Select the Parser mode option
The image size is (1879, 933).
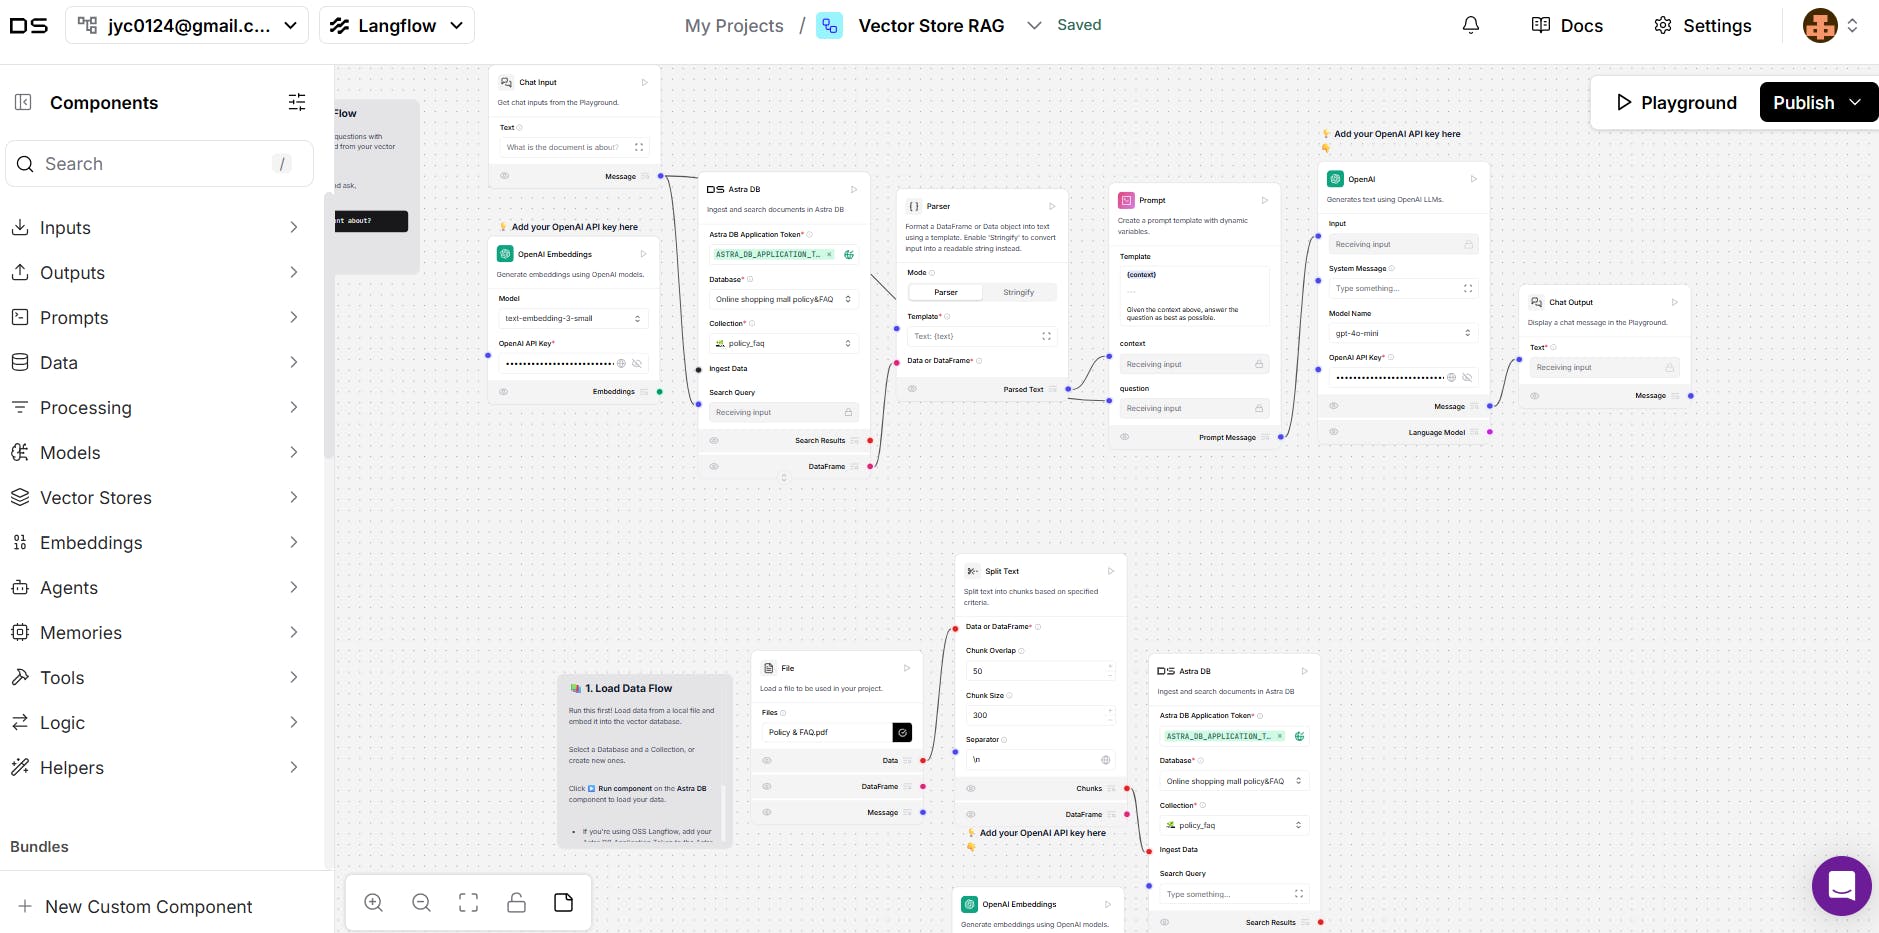pyautogui.click(x=946, y=292)
